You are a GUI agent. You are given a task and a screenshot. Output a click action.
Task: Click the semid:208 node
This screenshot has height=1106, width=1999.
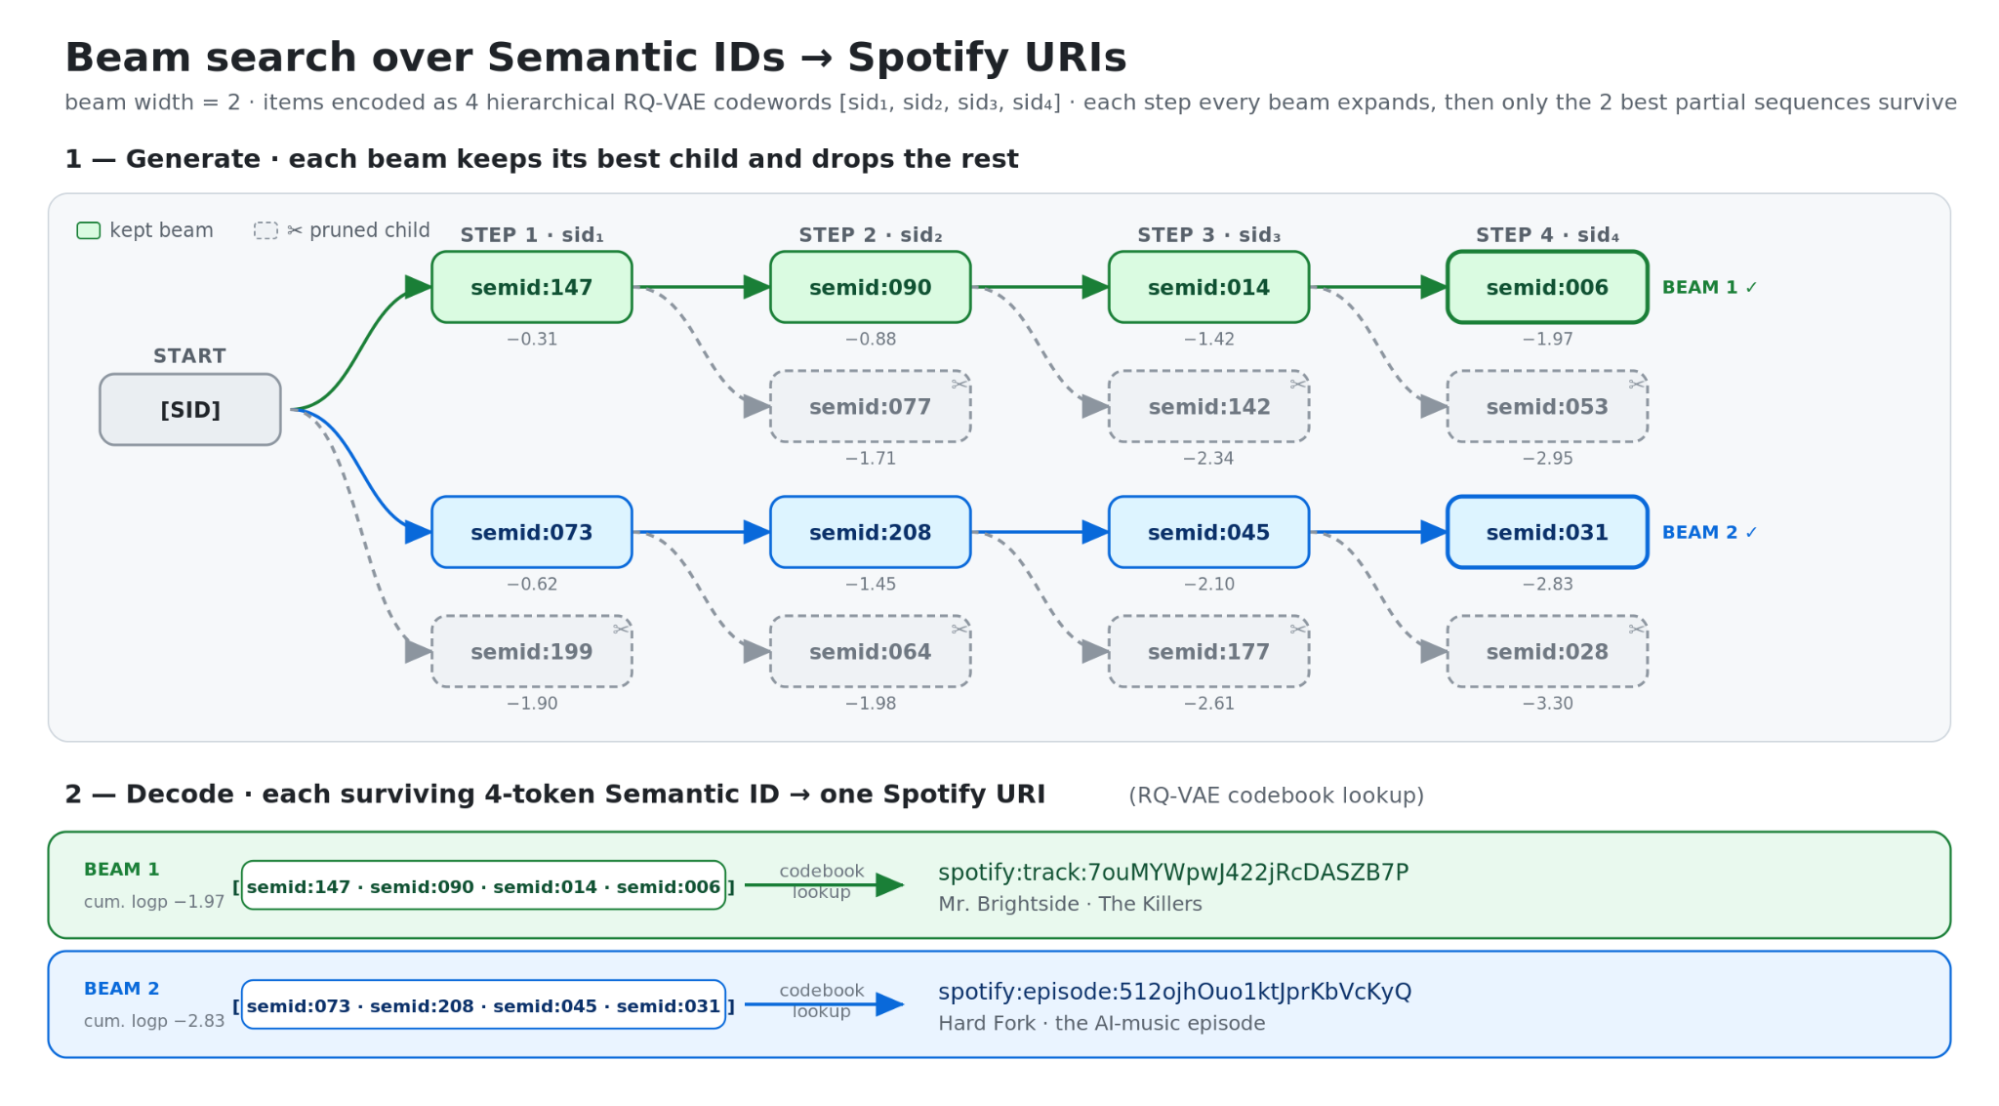pyautogui.click(x=870, y=532)
